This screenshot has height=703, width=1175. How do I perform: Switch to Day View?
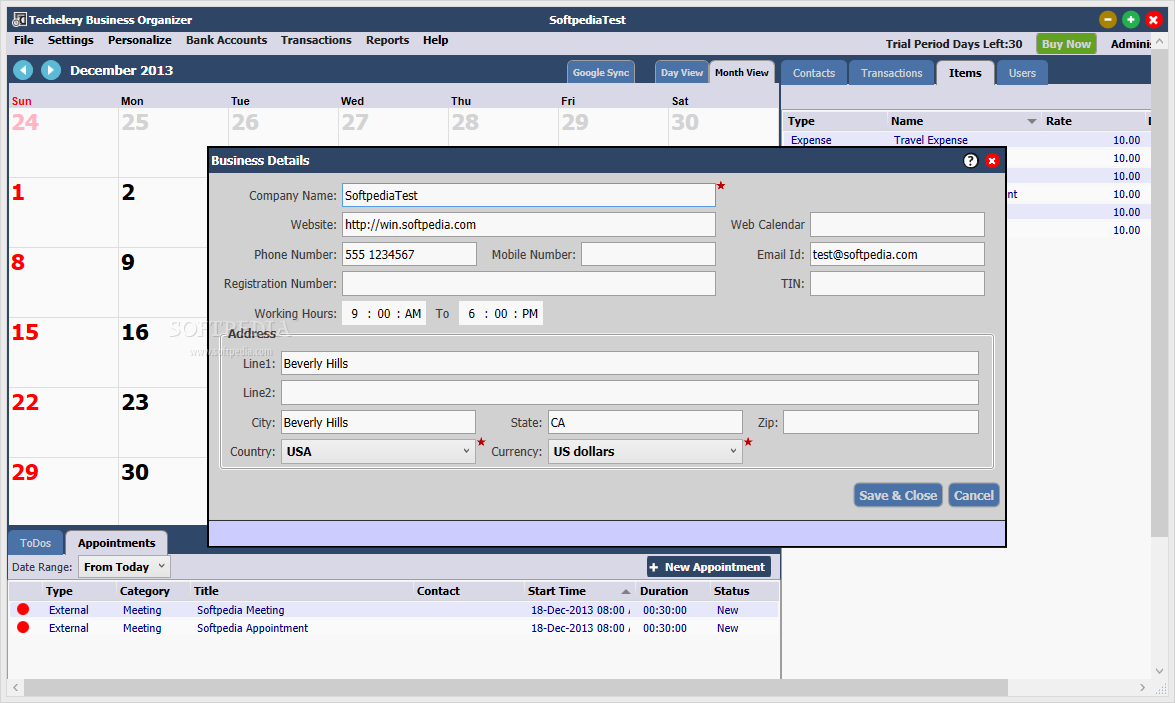click(x=682, y=73)
